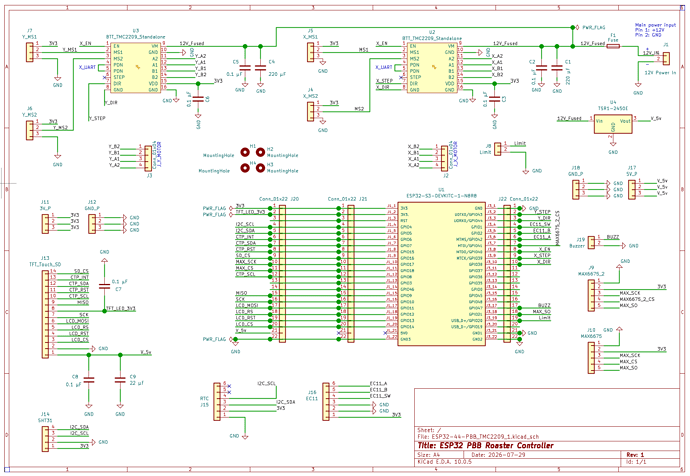Click the File name line in title block
This screenshot has height=476, width=690.
click(x=479, y=436)
